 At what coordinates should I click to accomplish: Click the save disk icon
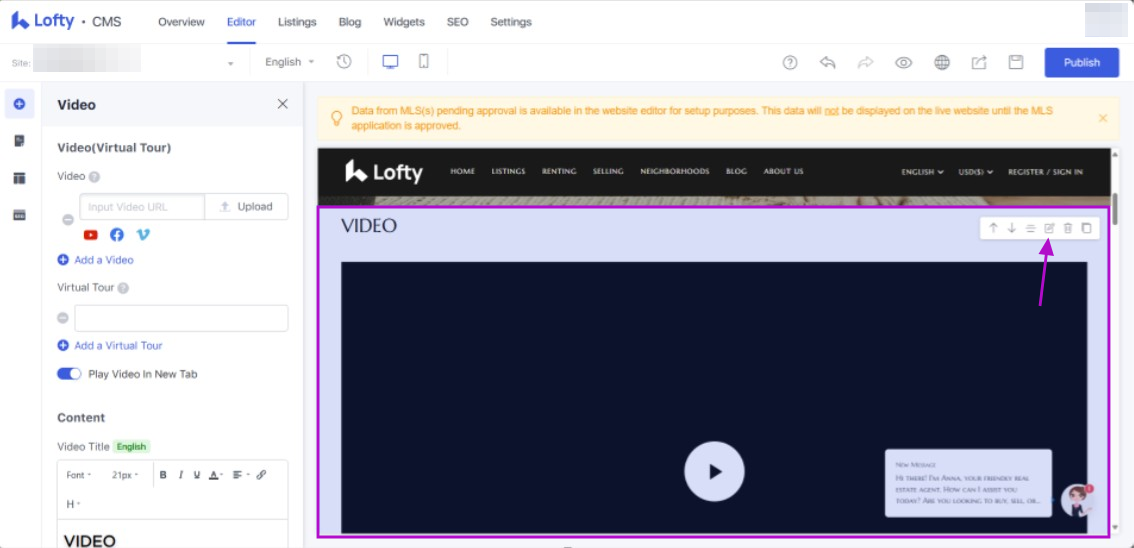click(1016, 62)
